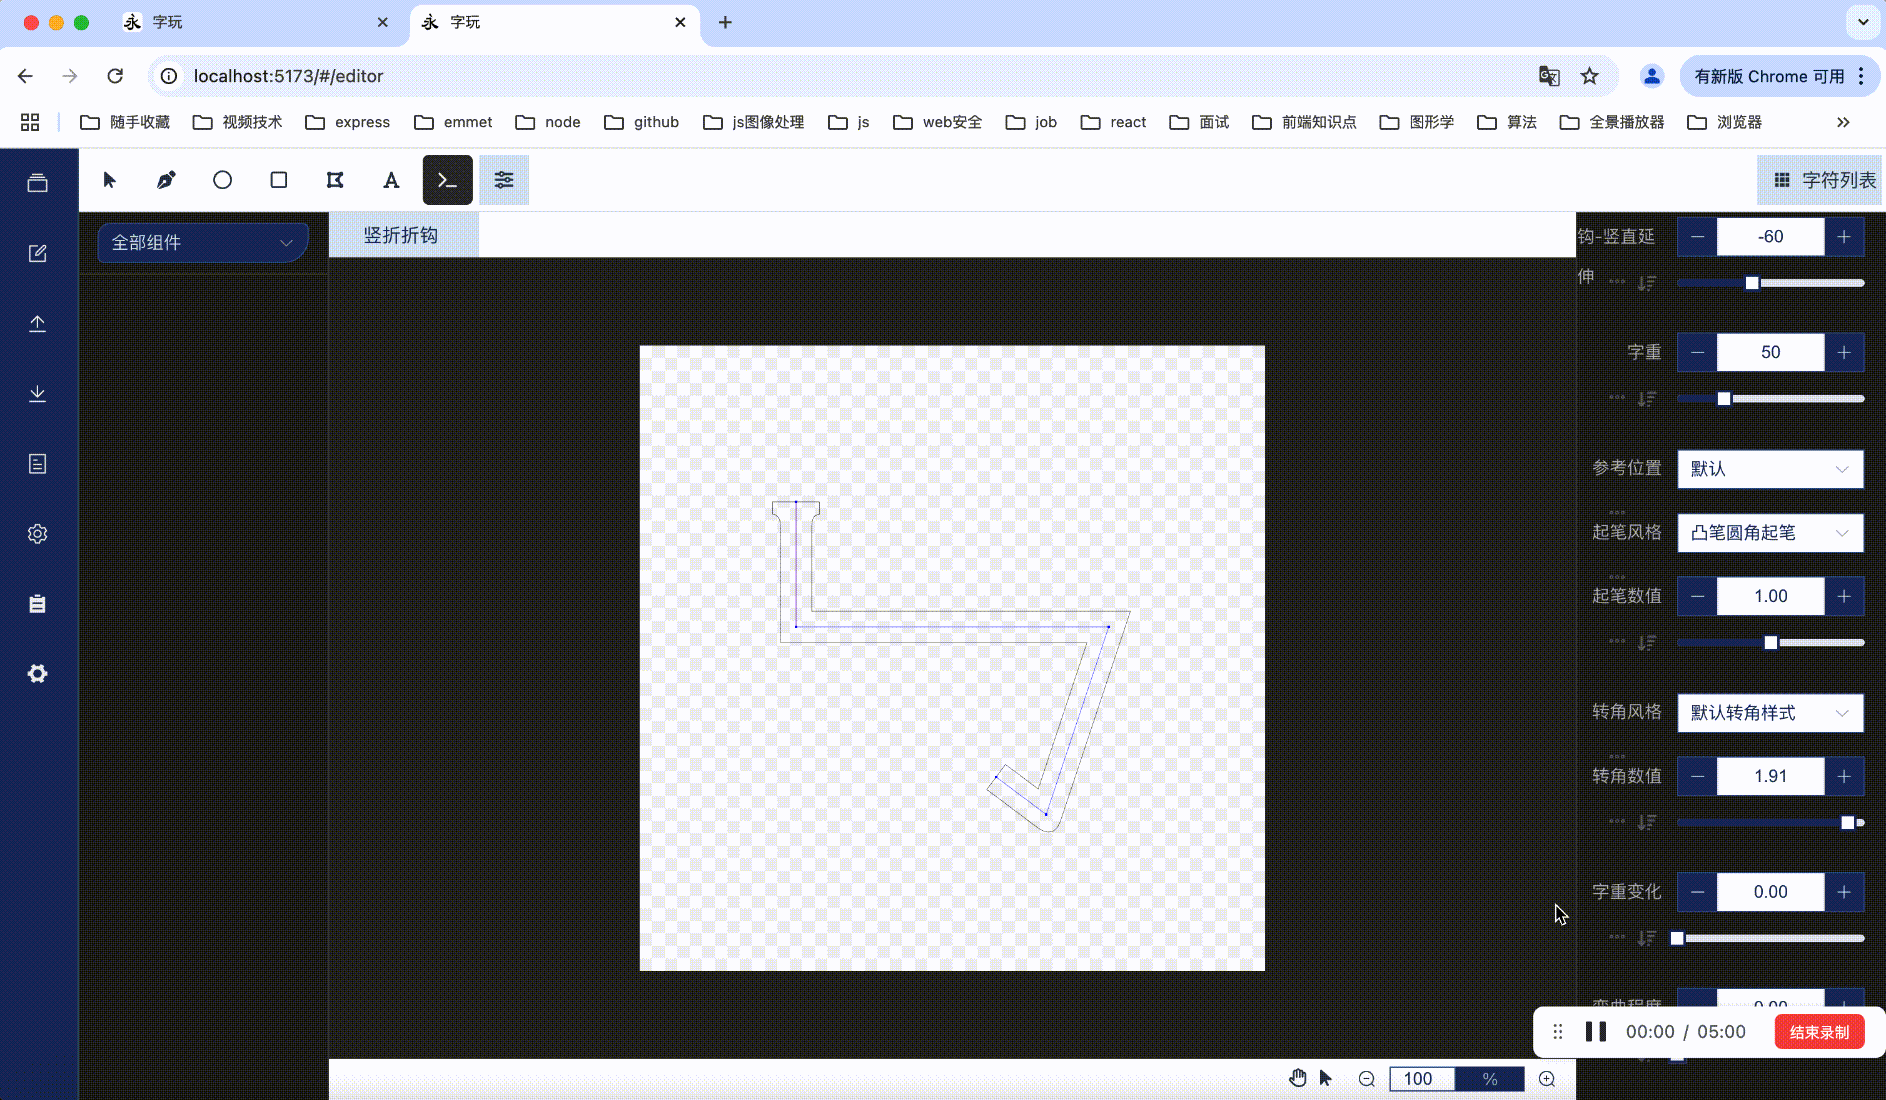This screenshot has height=1100, width=1886.
Task: Click the zoom percentage input field
Action: [x=1422, y=1078]
